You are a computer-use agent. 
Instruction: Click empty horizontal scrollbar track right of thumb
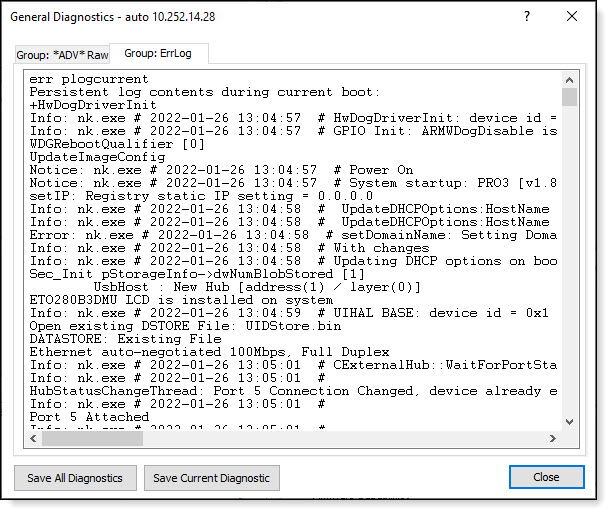click(x=343, y=438)
